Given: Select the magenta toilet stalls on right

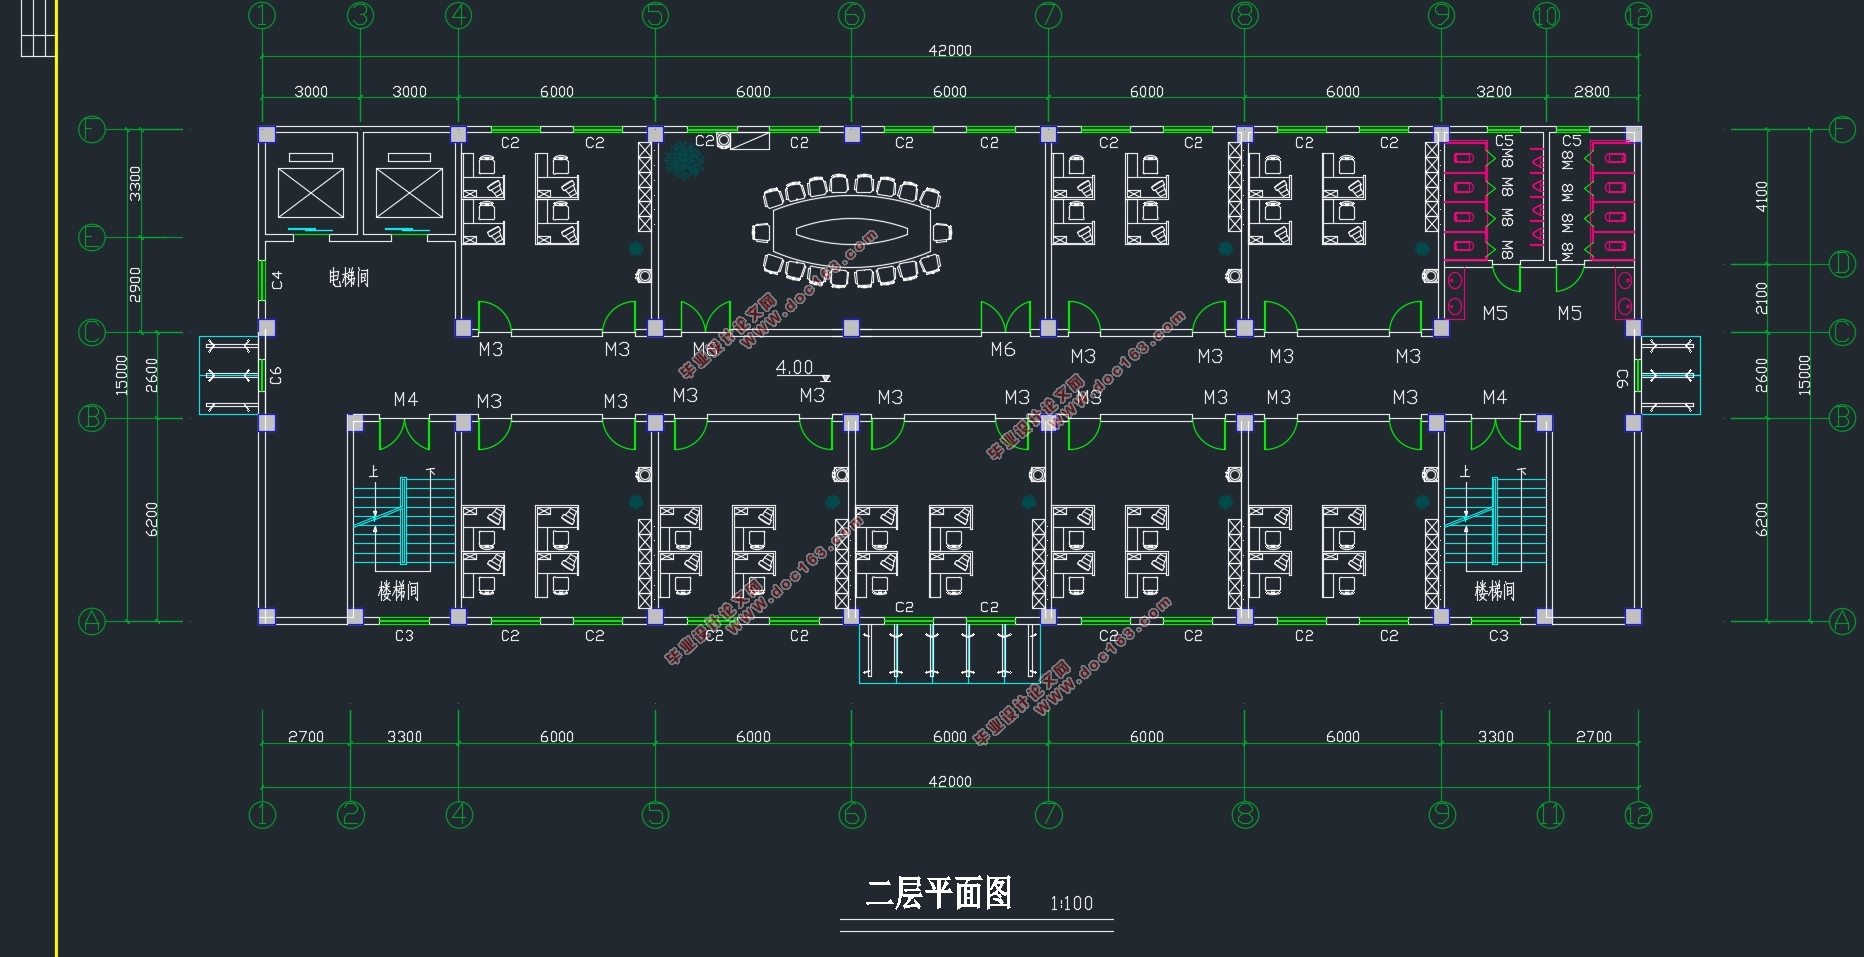Looking at the screenshot, I should pyautogui.click(x=1612, y=200).
